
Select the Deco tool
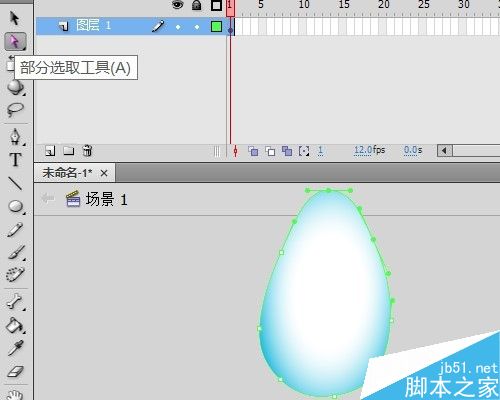tap(15, 274)
